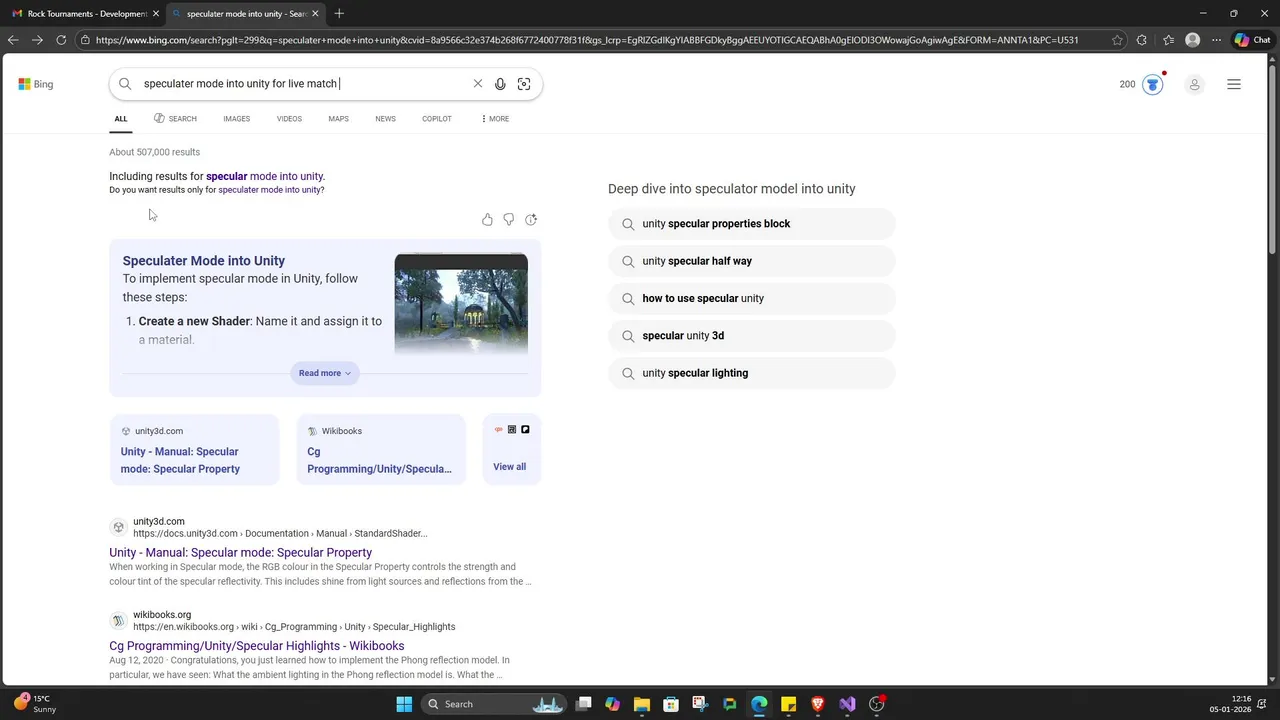
Task: Dislike the answer with thumbs down
Action: (509, 219)
